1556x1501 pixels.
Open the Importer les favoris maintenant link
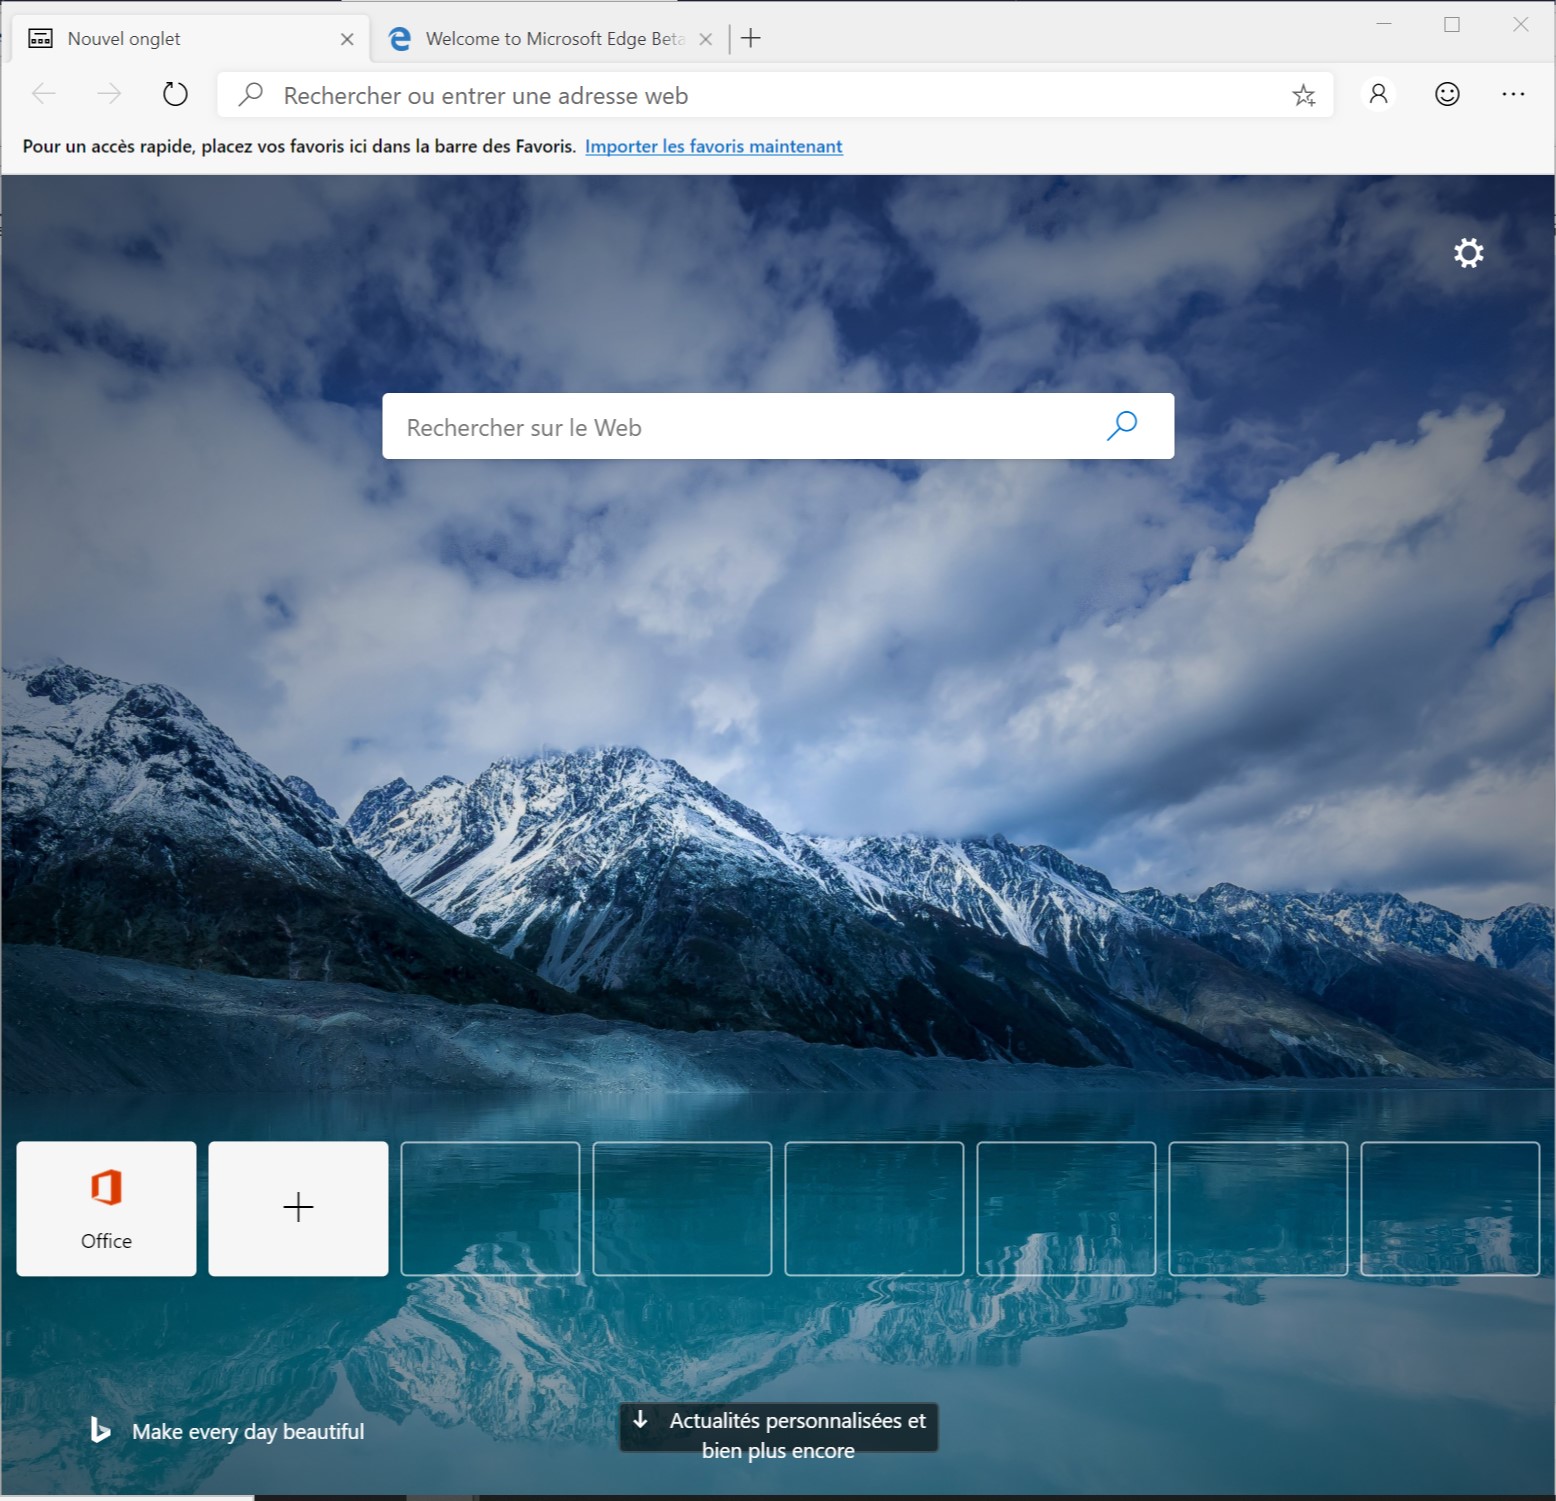713,146
